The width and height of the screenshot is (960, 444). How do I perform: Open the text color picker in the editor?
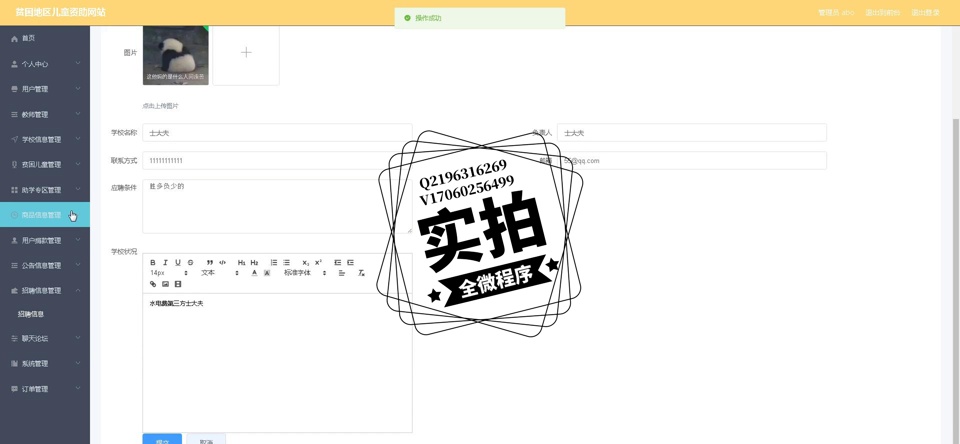tap(254, 273)
